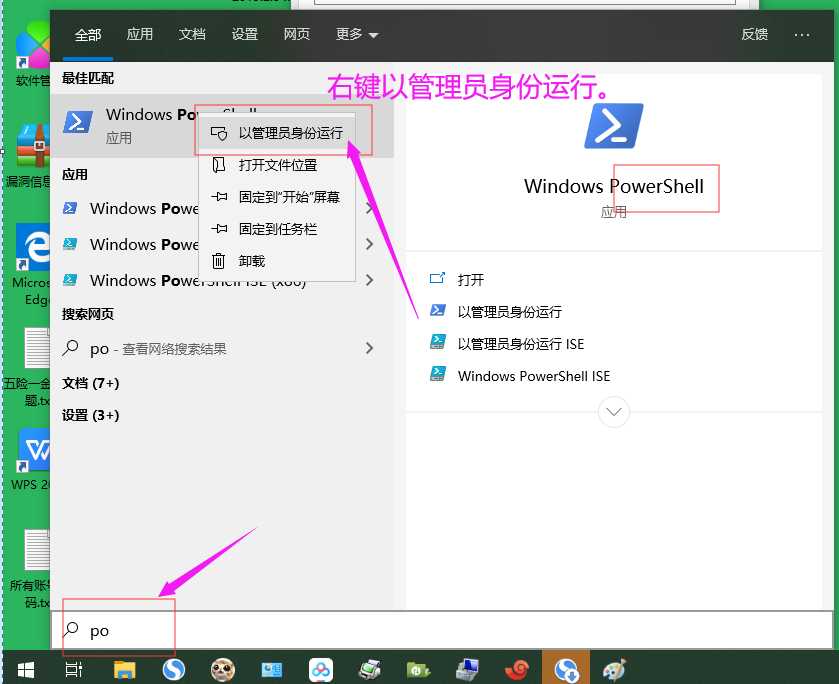Select 固定到任务栏 in context menu
This screenshot has height=684, width=839.
coord(277,229)
